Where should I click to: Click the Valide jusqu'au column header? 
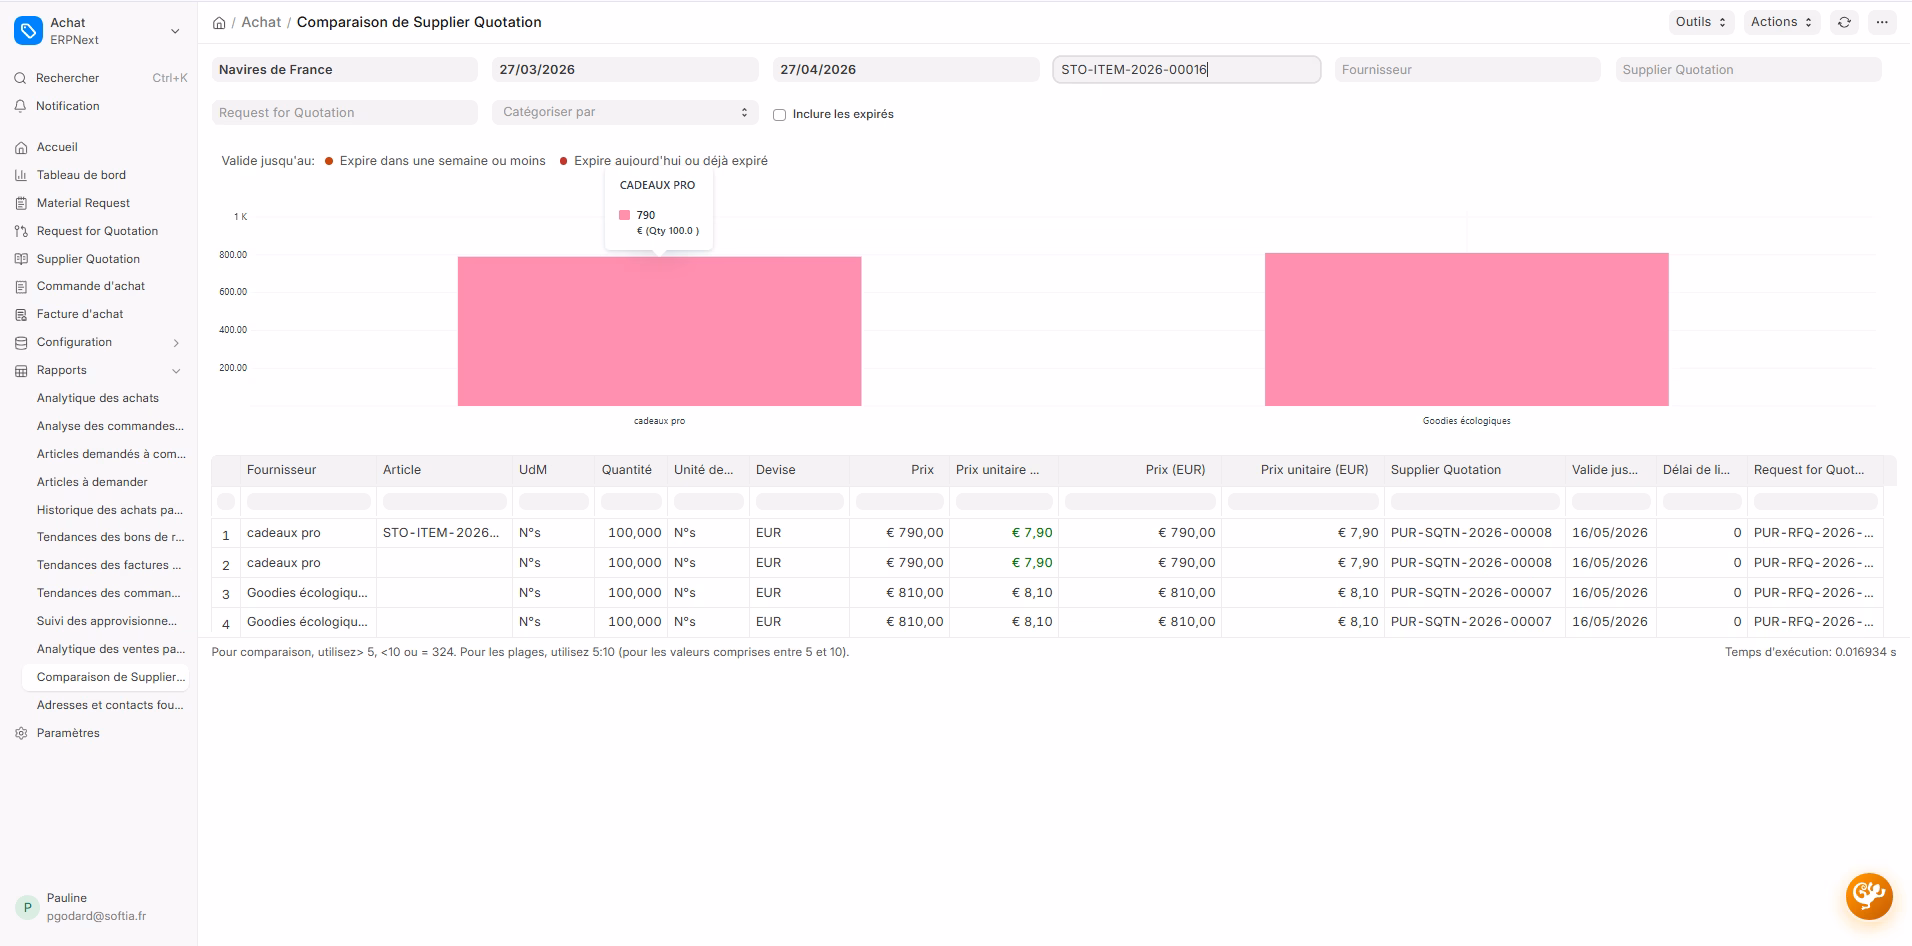coord(1610,470)
